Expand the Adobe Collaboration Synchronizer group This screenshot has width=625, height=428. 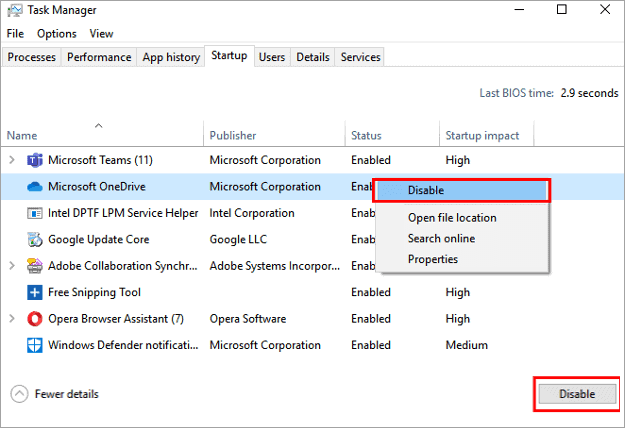pos(12,266)
